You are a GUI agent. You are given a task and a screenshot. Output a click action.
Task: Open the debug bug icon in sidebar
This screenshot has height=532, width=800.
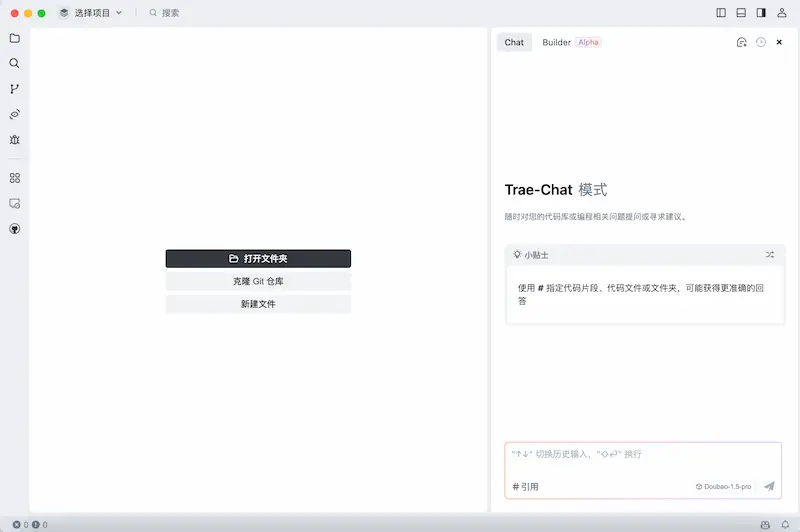point(15,140)
